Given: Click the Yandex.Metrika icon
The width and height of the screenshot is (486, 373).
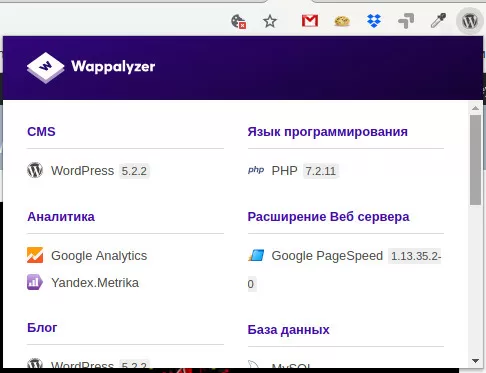Looking at the screenshot, I should tap(35, 282).
